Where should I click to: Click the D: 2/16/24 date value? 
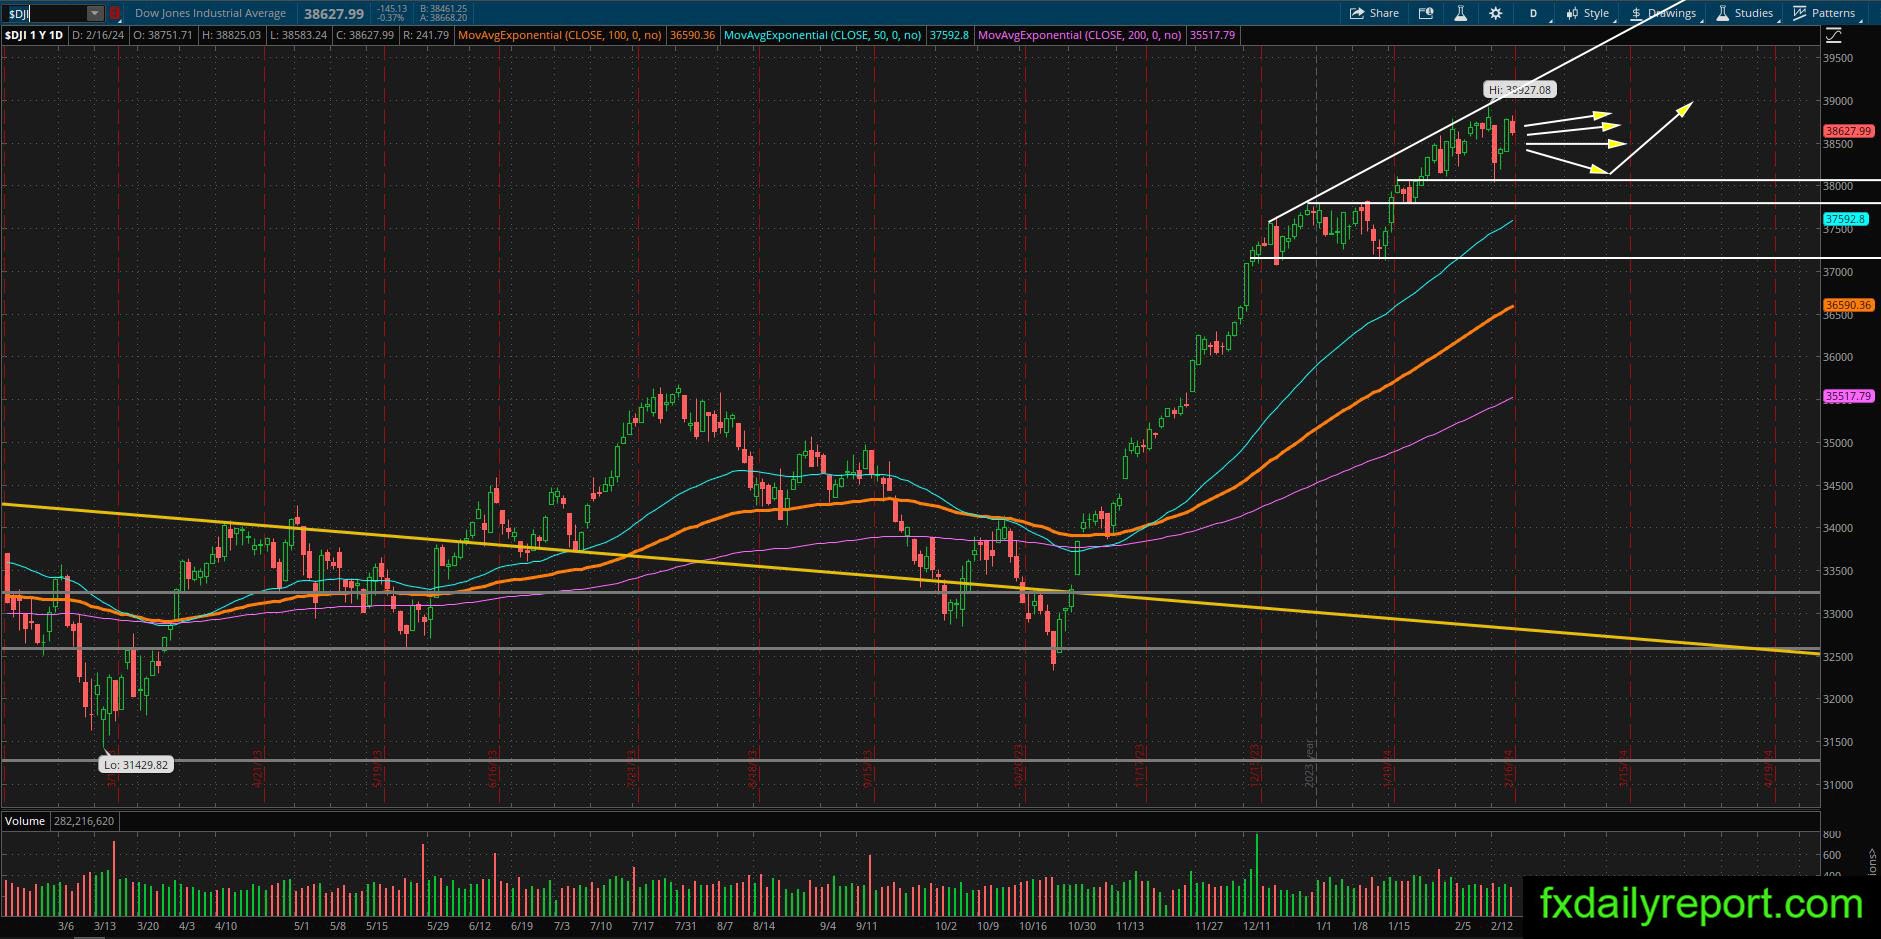98,35
